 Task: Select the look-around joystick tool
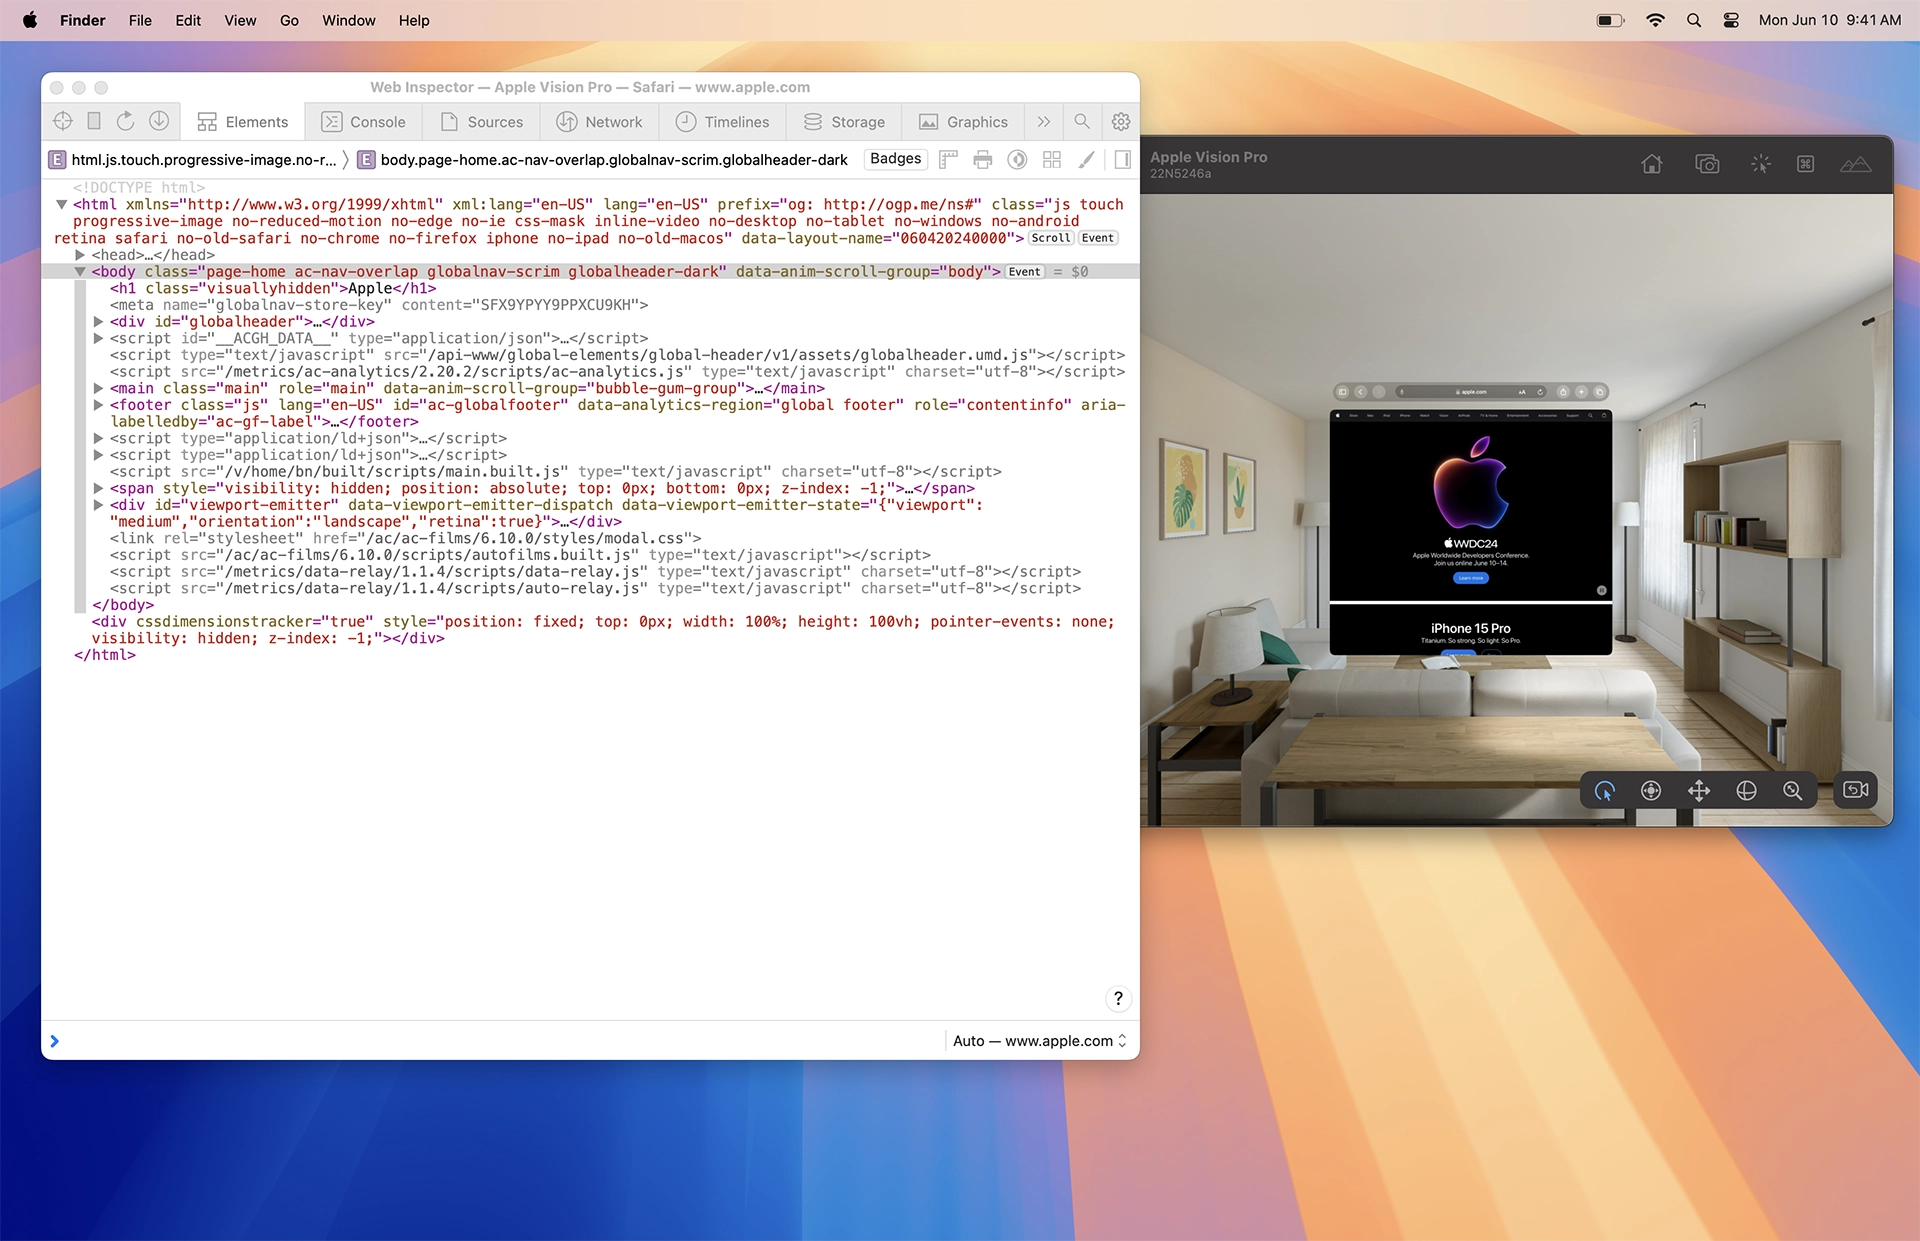point(1651,790)
